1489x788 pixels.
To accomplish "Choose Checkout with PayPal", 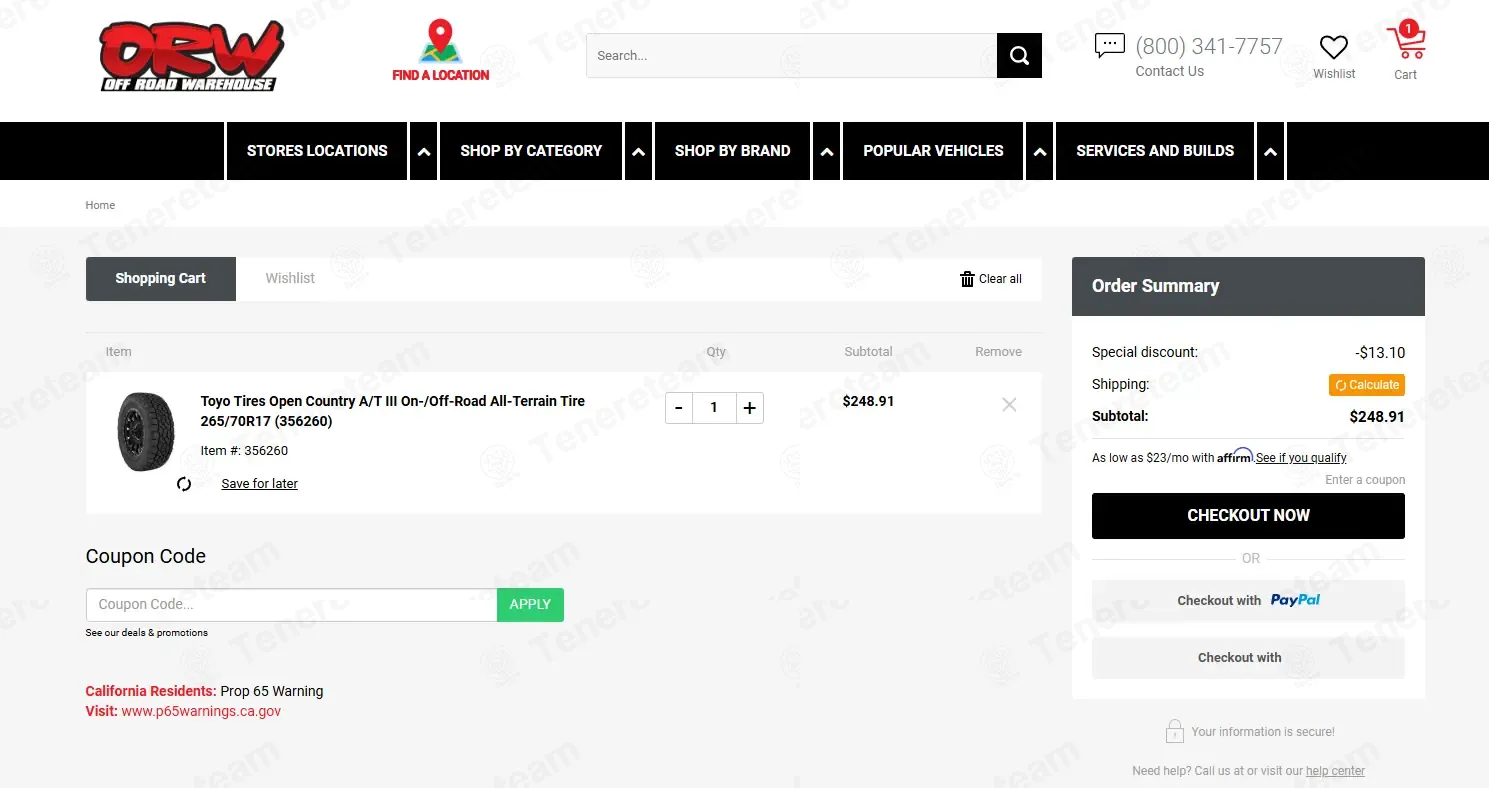I will coord(1248,601).
